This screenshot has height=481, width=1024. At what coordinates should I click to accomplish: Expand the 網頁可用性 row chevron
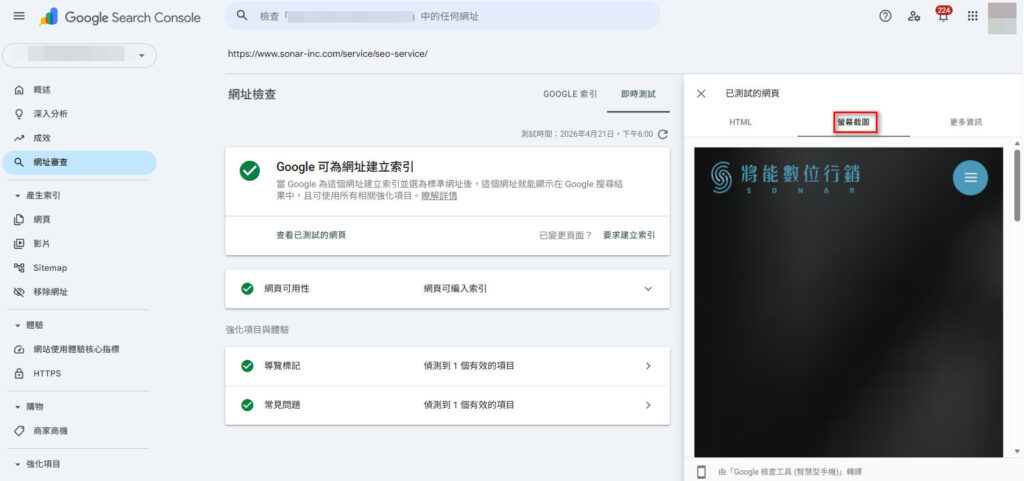(x=648, y=288)
